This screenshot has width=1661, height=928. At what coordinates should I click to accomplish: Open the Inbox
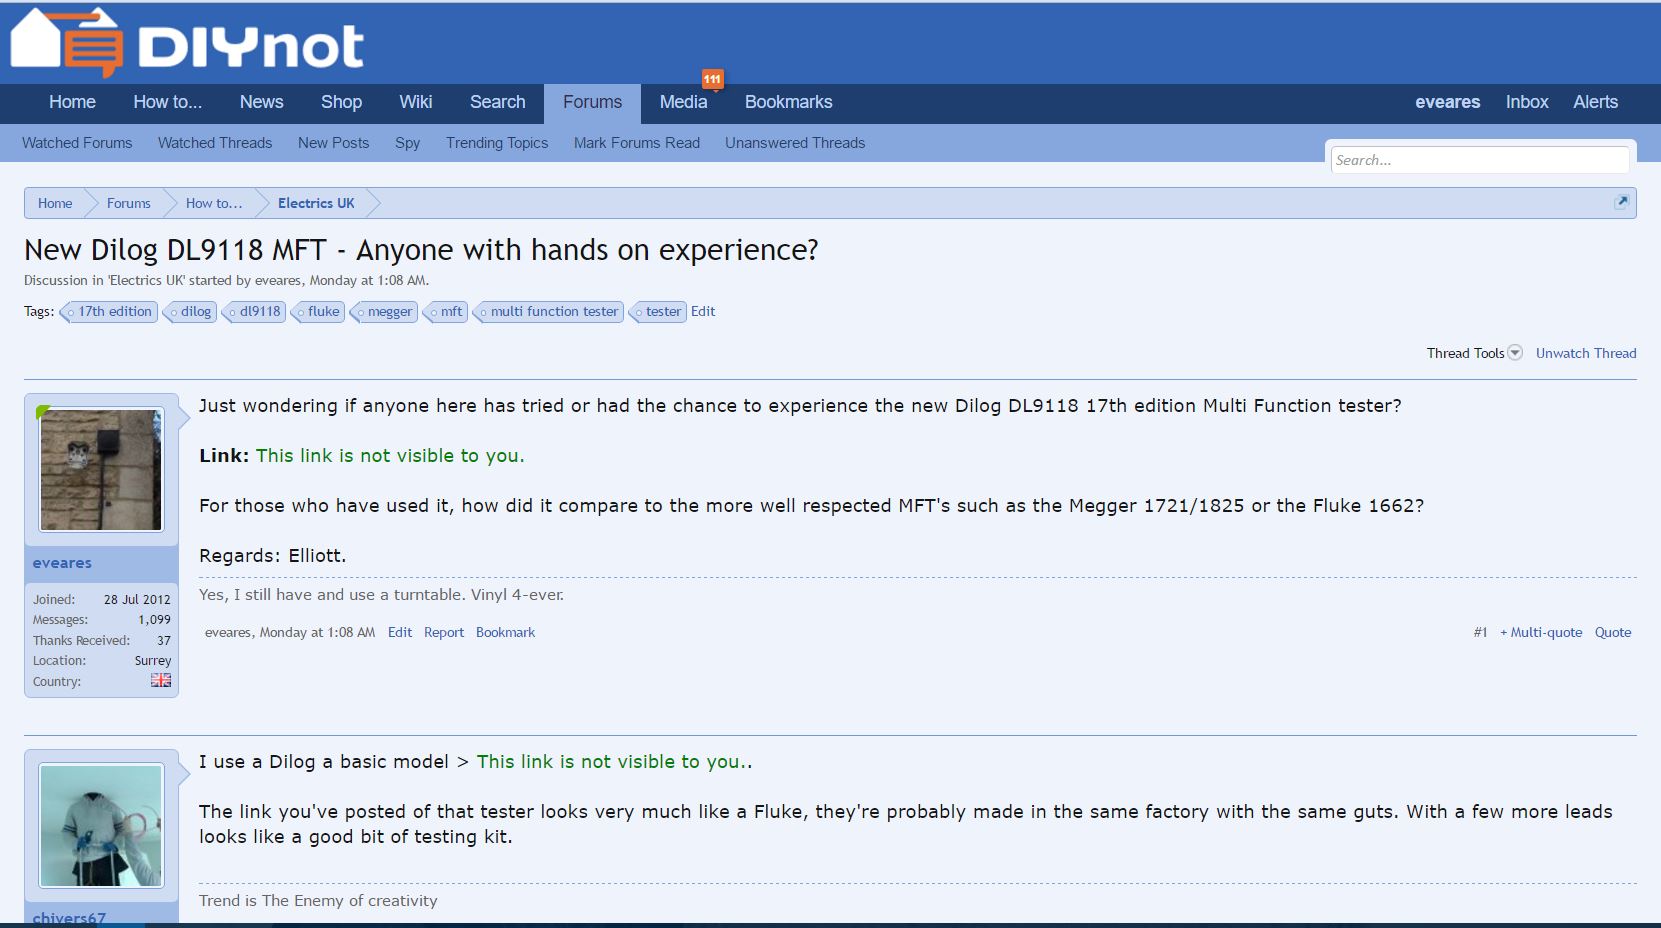(x=1526, y=102)
